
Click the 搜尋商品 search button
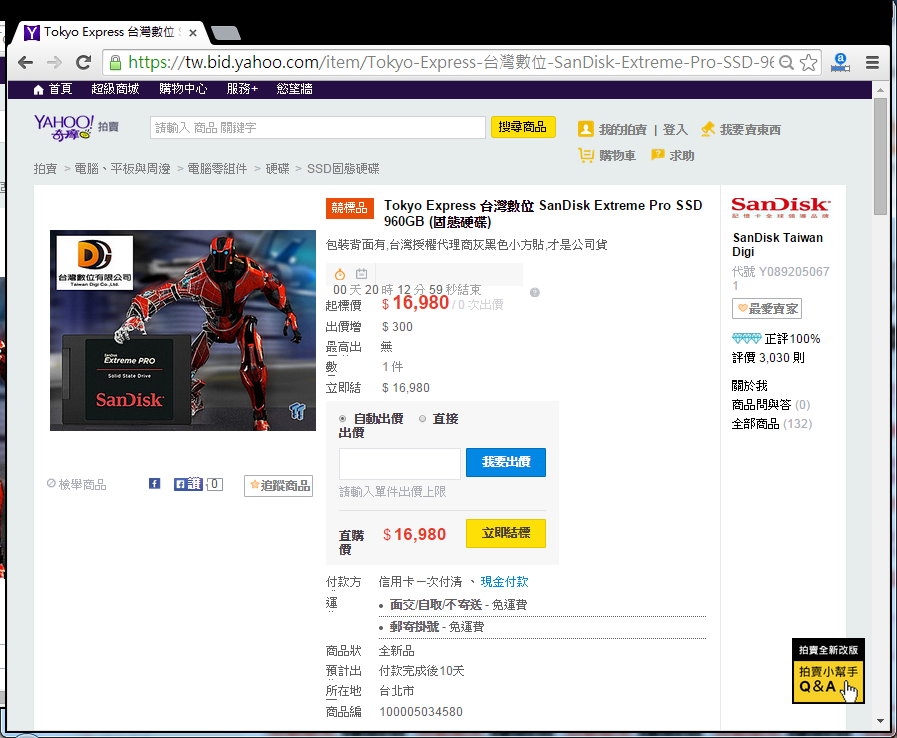tap(522, 127)
